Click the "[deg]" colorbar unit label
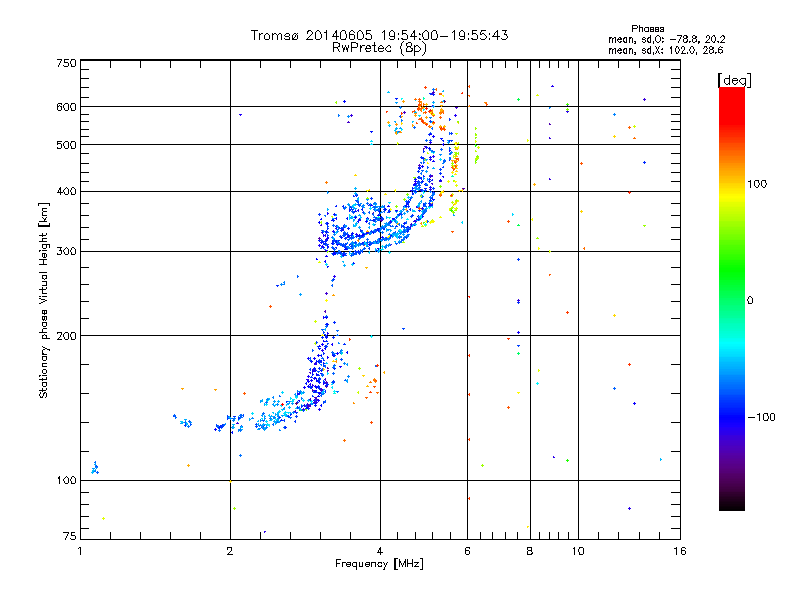Viewport: 800px width, 600px height. point(734,80)
